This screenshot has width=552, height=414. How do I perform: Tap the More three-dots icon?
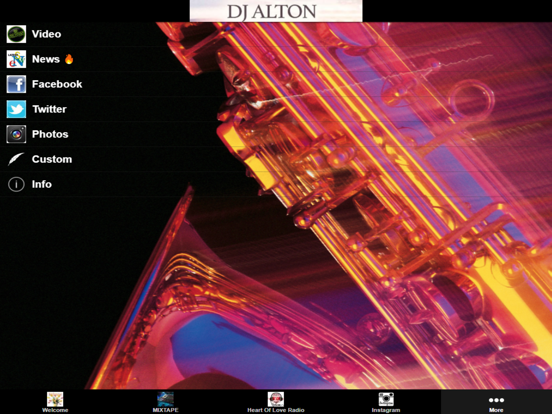pyautogui.click(x=496, y=400)
